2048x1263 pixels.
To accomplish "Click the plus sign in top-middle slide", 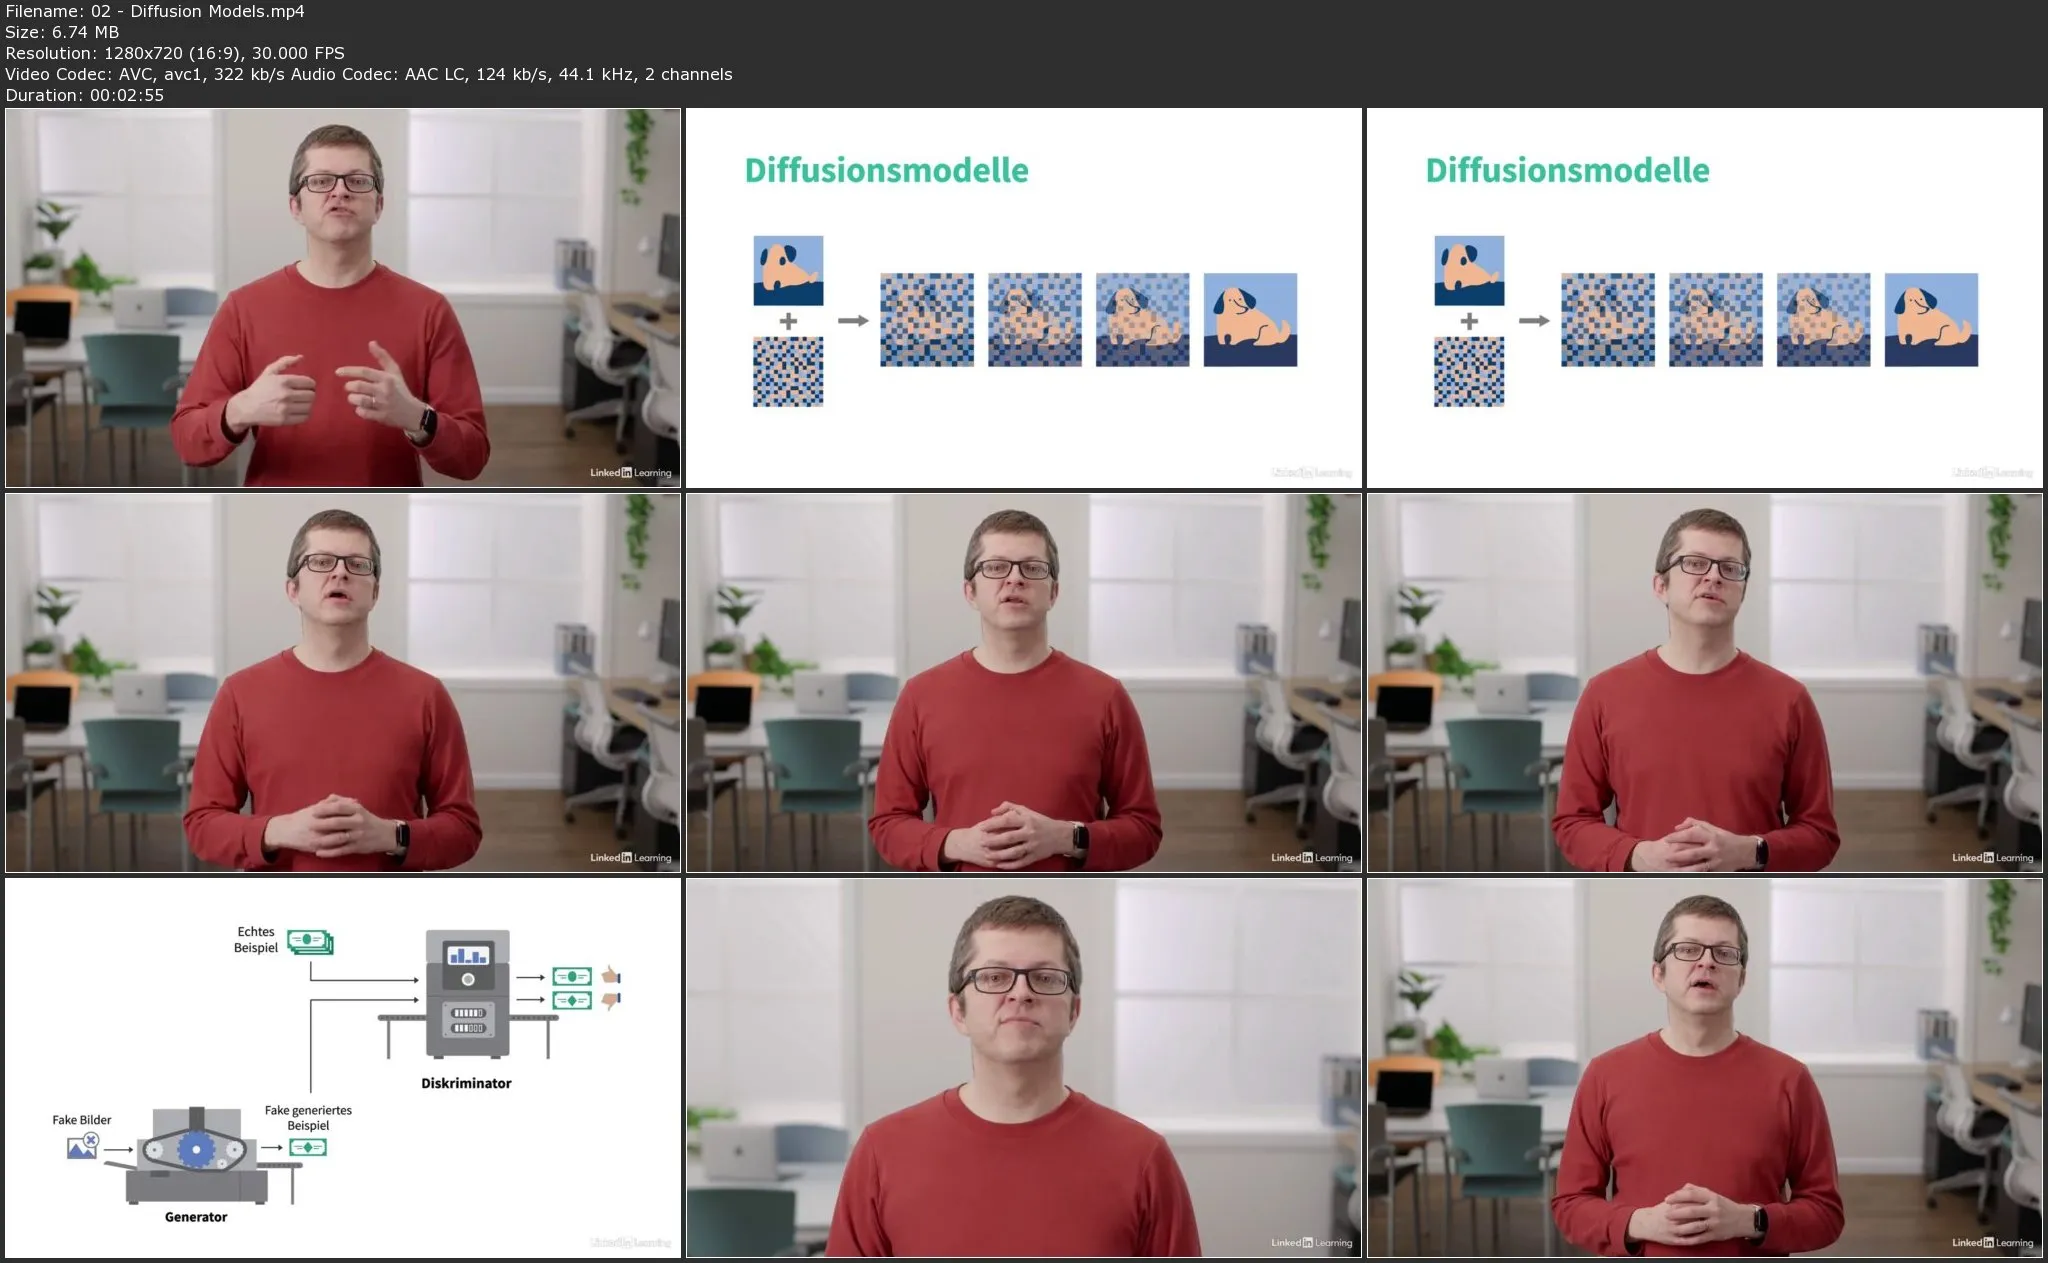I will tap(788, 321).
